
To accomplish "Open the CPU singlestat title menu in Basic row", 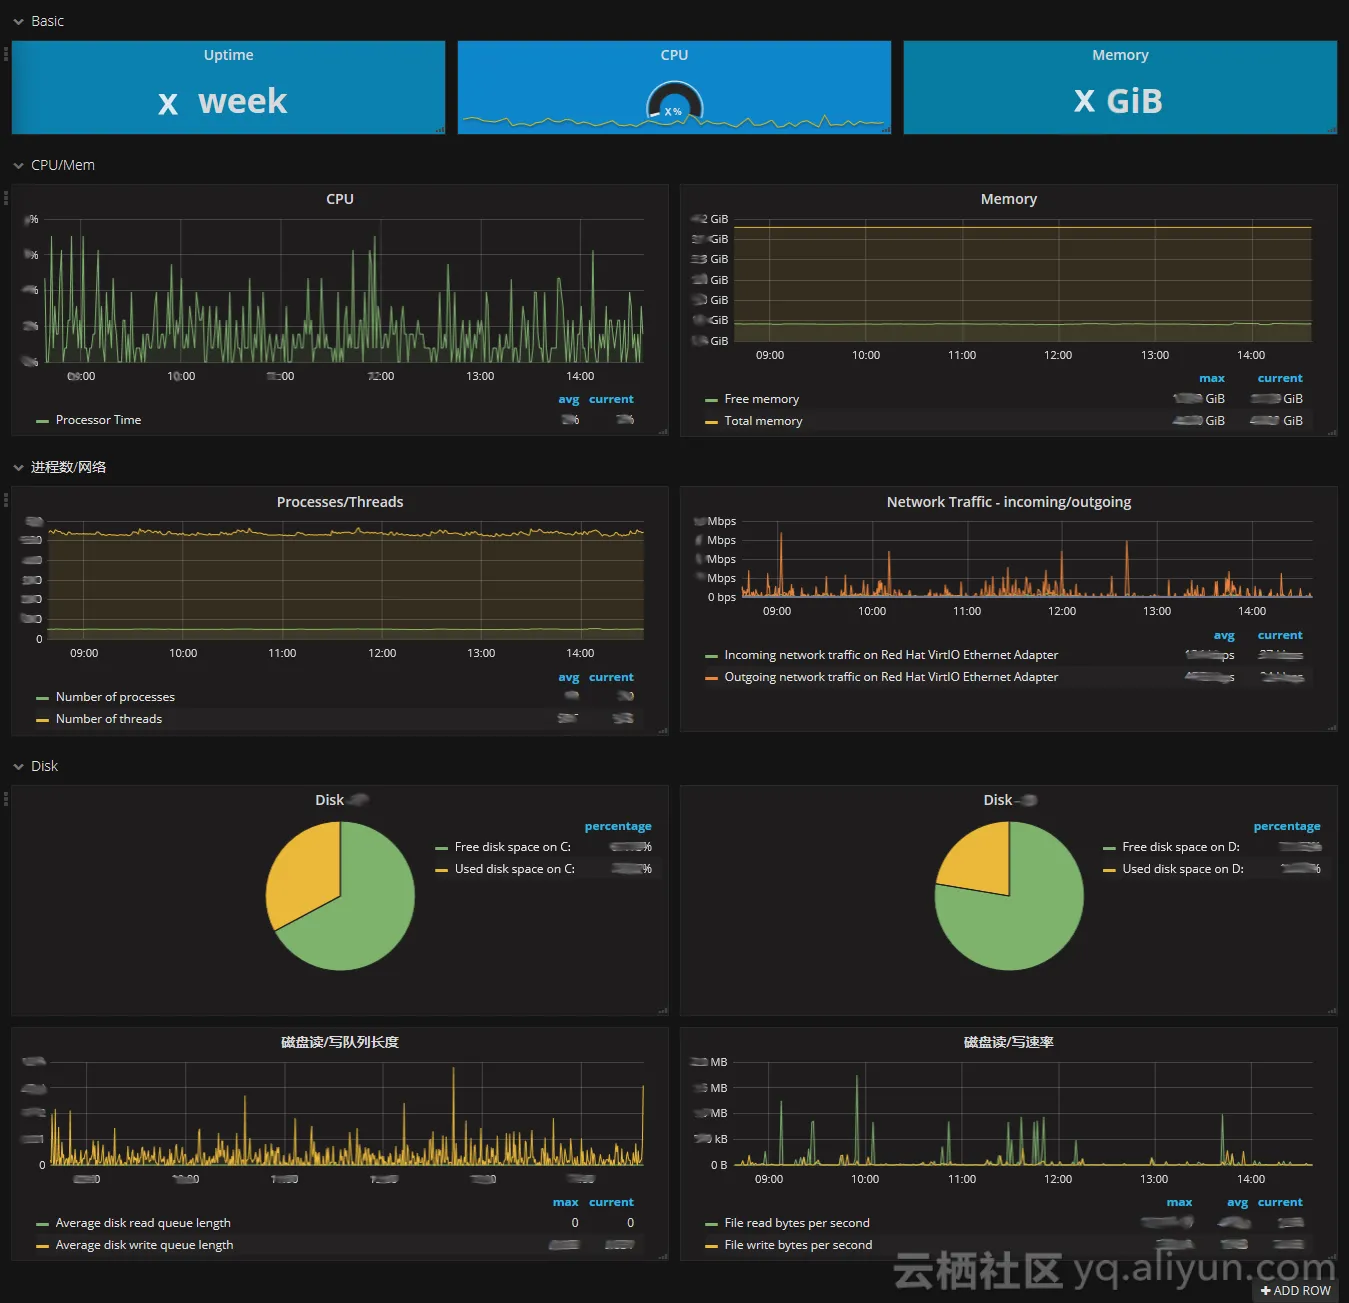I will coord(674,55).
